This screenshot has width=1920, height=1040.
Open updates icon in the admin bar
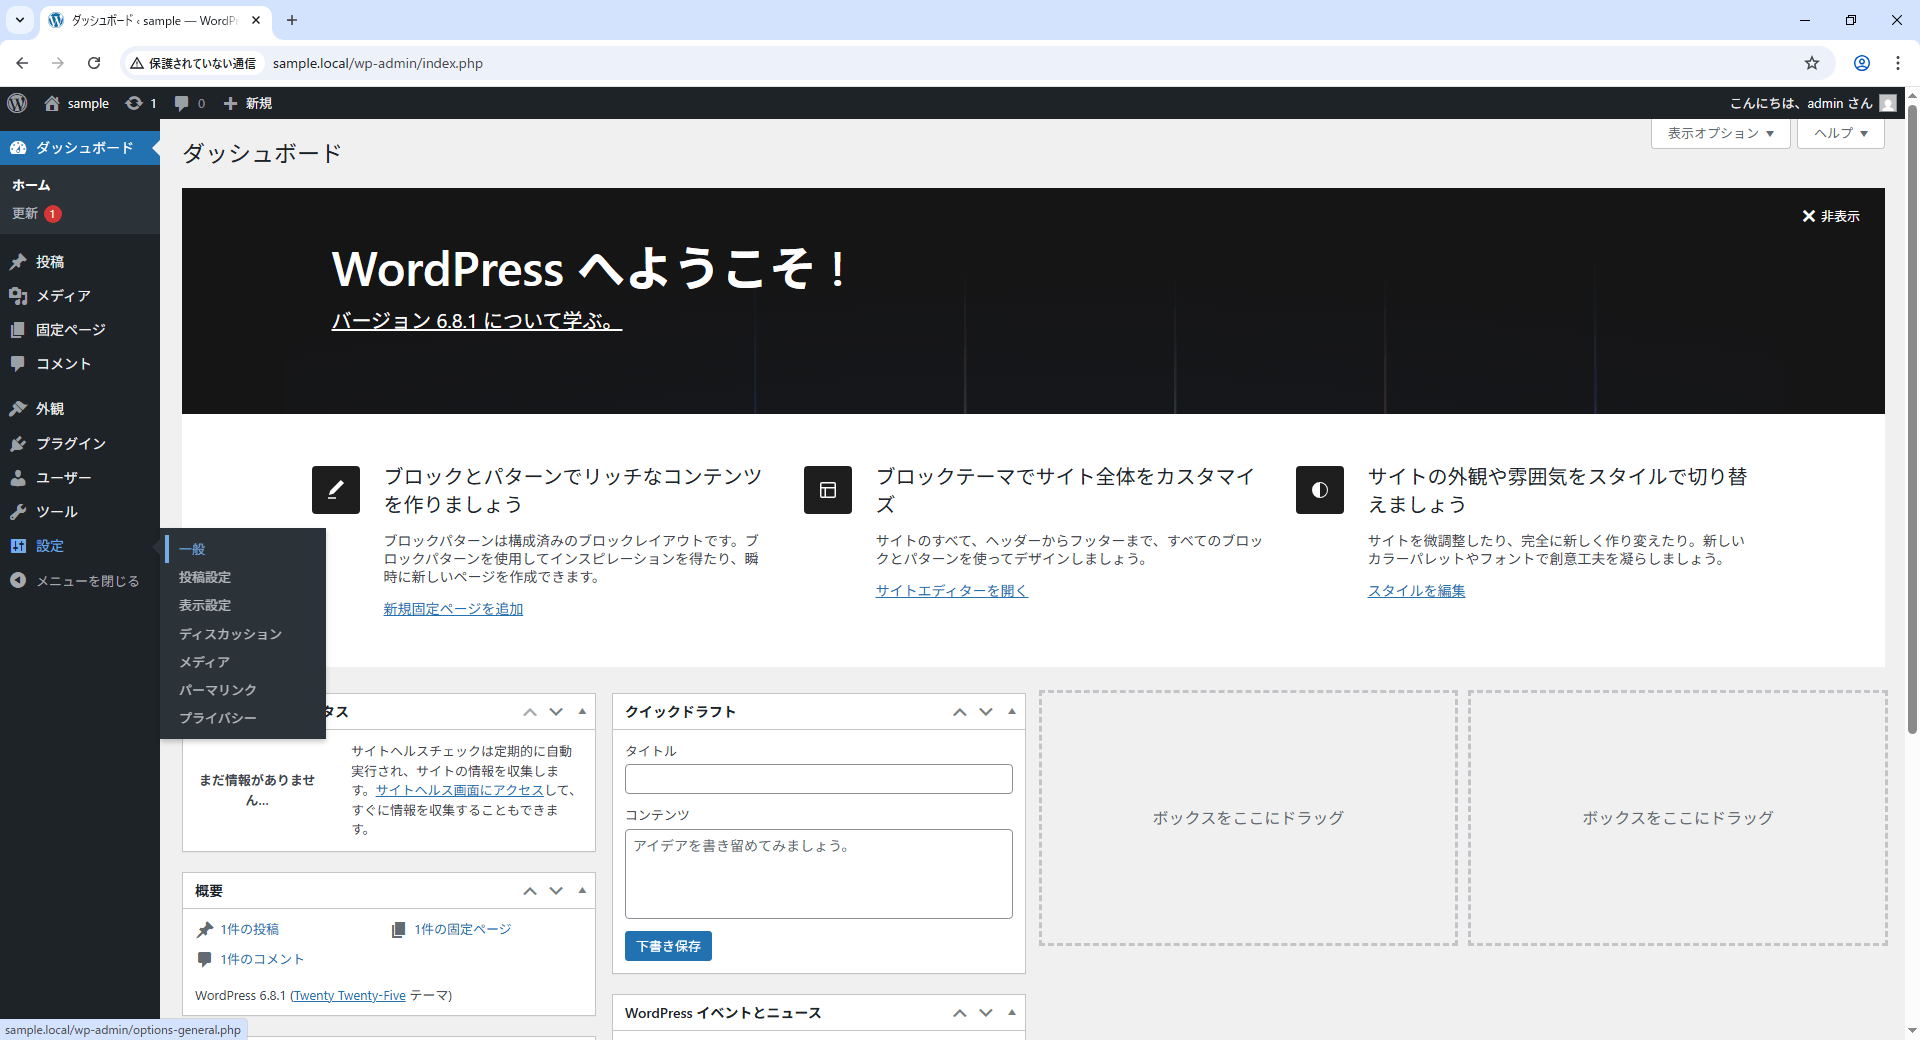[134, 103]
